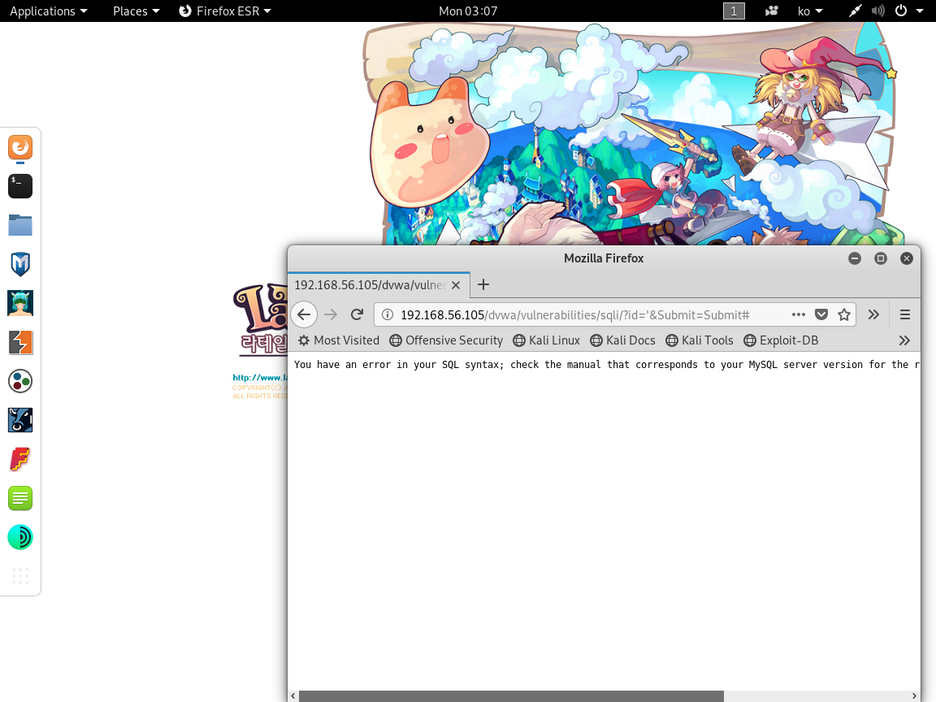The image size is (936, 702).
Task: Open Kali Docs bookmark
Action: [x=622, y=340]
